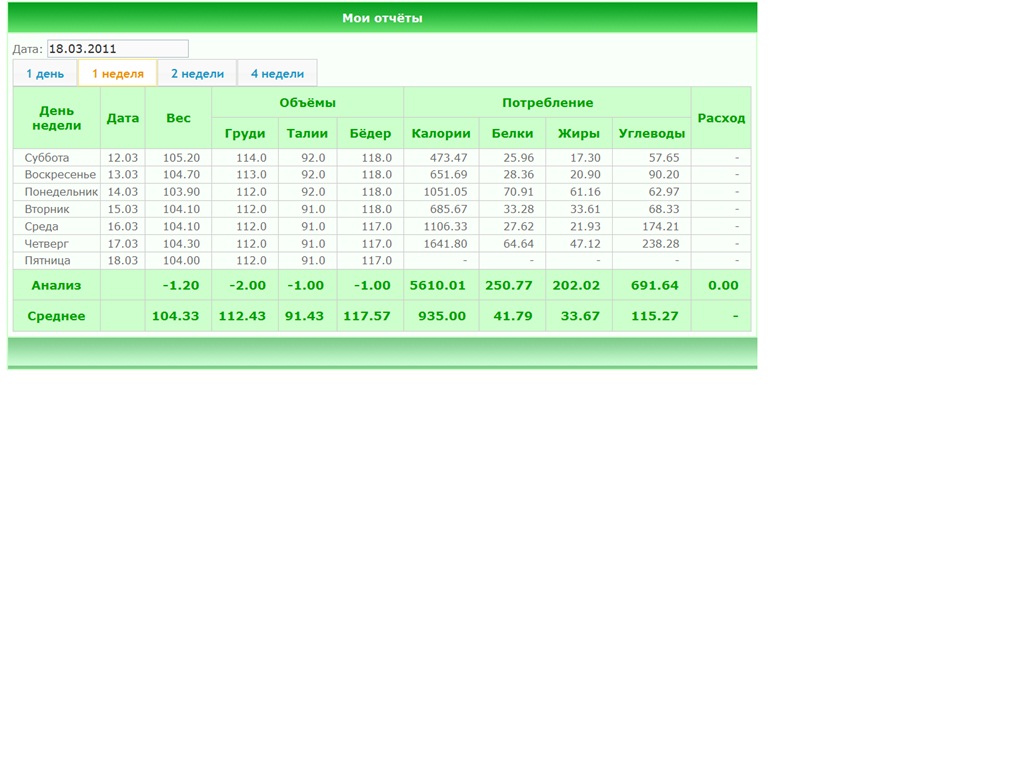This screenshot has height=768, width=1024.
Task: Click the 'Груди' column header
Action: pyautogui.click(x=245, y=133)
